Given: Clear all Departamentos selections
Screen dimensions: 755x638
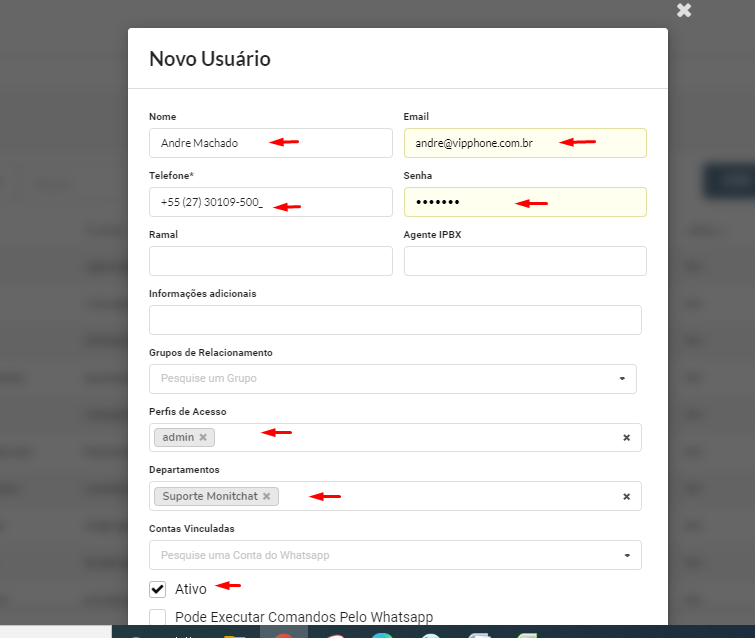Looking at the screenshot, I should click(626, 496).
